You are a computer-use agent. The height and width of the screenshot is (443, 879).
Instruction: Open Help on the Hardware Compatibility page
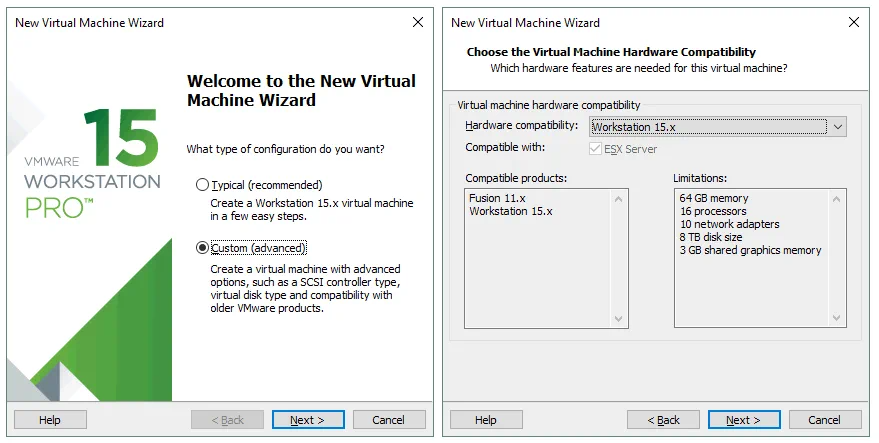pyautogui.click(x=486, y=420)
